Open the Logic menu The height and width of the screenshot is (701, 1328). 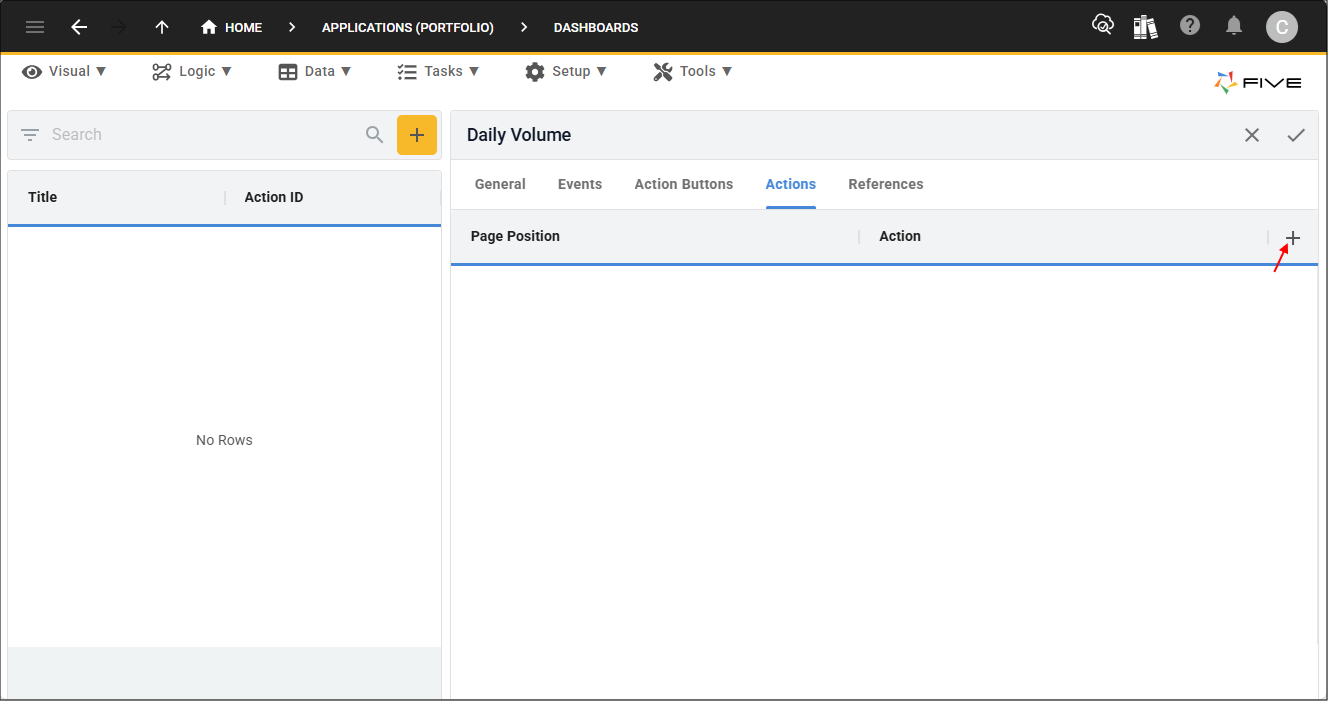pyautogui.click(x=192, y=71)
